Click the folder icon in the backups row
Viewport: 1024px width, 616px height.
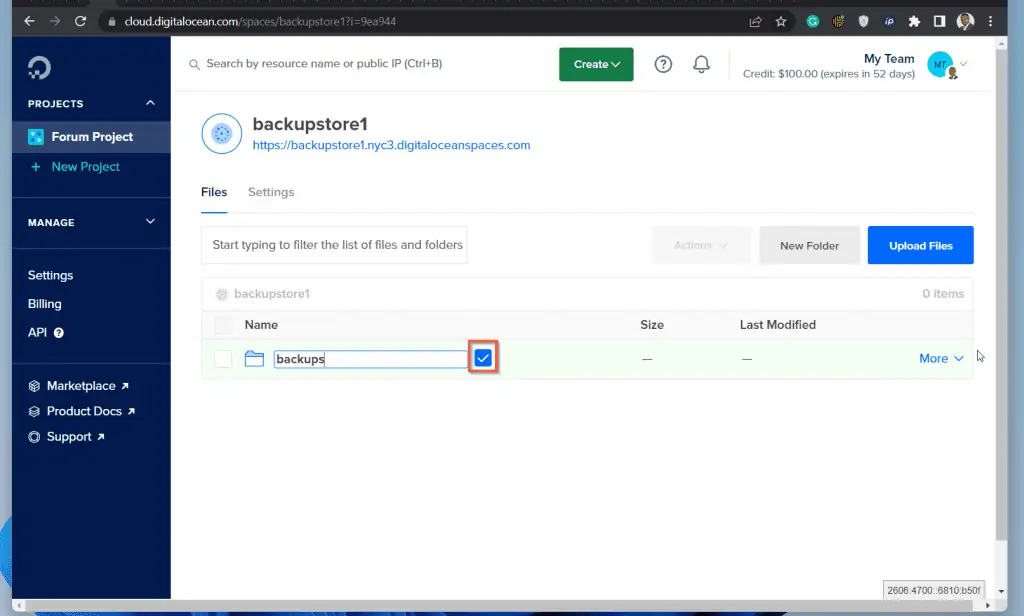(254, 359)
